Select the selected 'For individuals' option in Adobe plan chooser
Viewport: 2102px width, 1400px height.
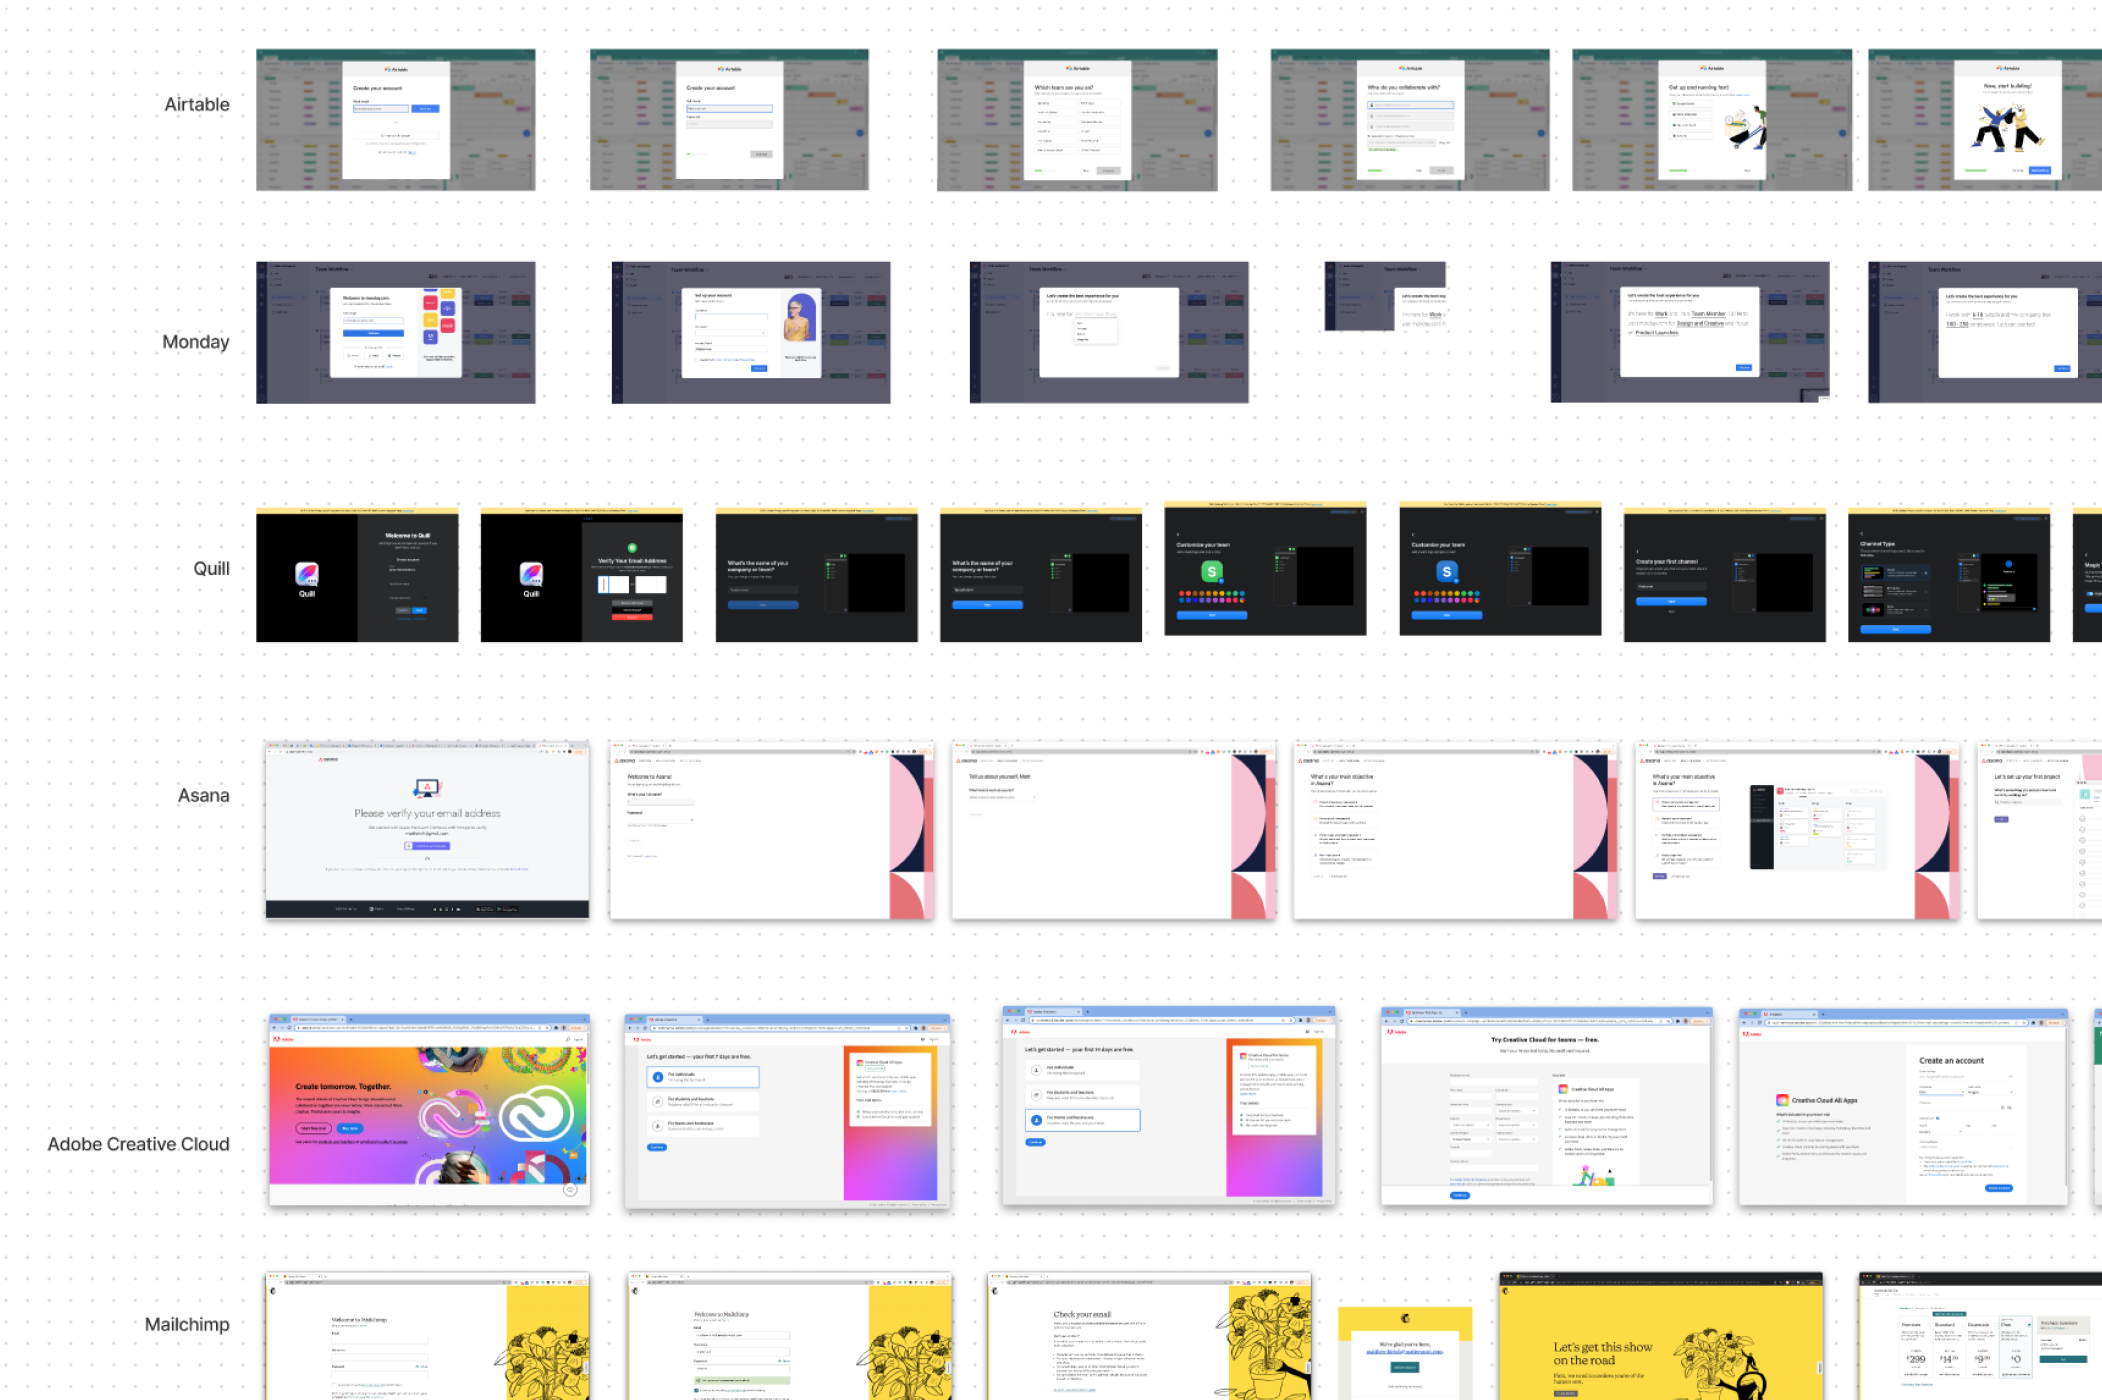pos(703,1077)
